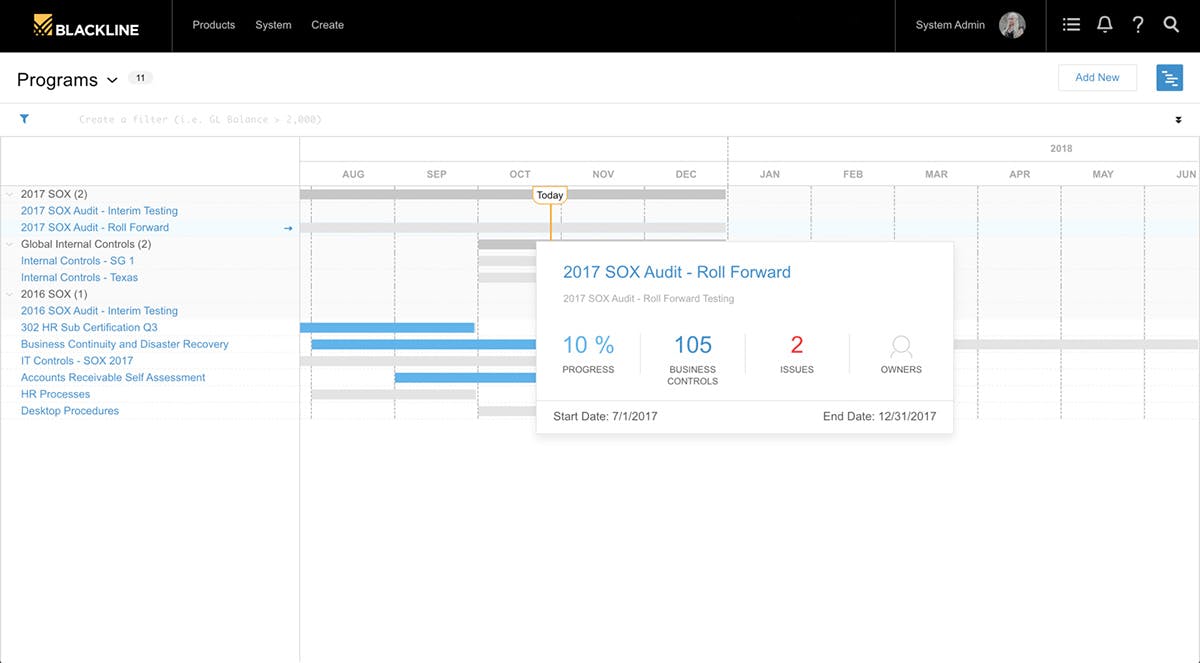Click the BlackLine logo
Viewport: 1200px width, 663px height.
(x=86, y=26)
